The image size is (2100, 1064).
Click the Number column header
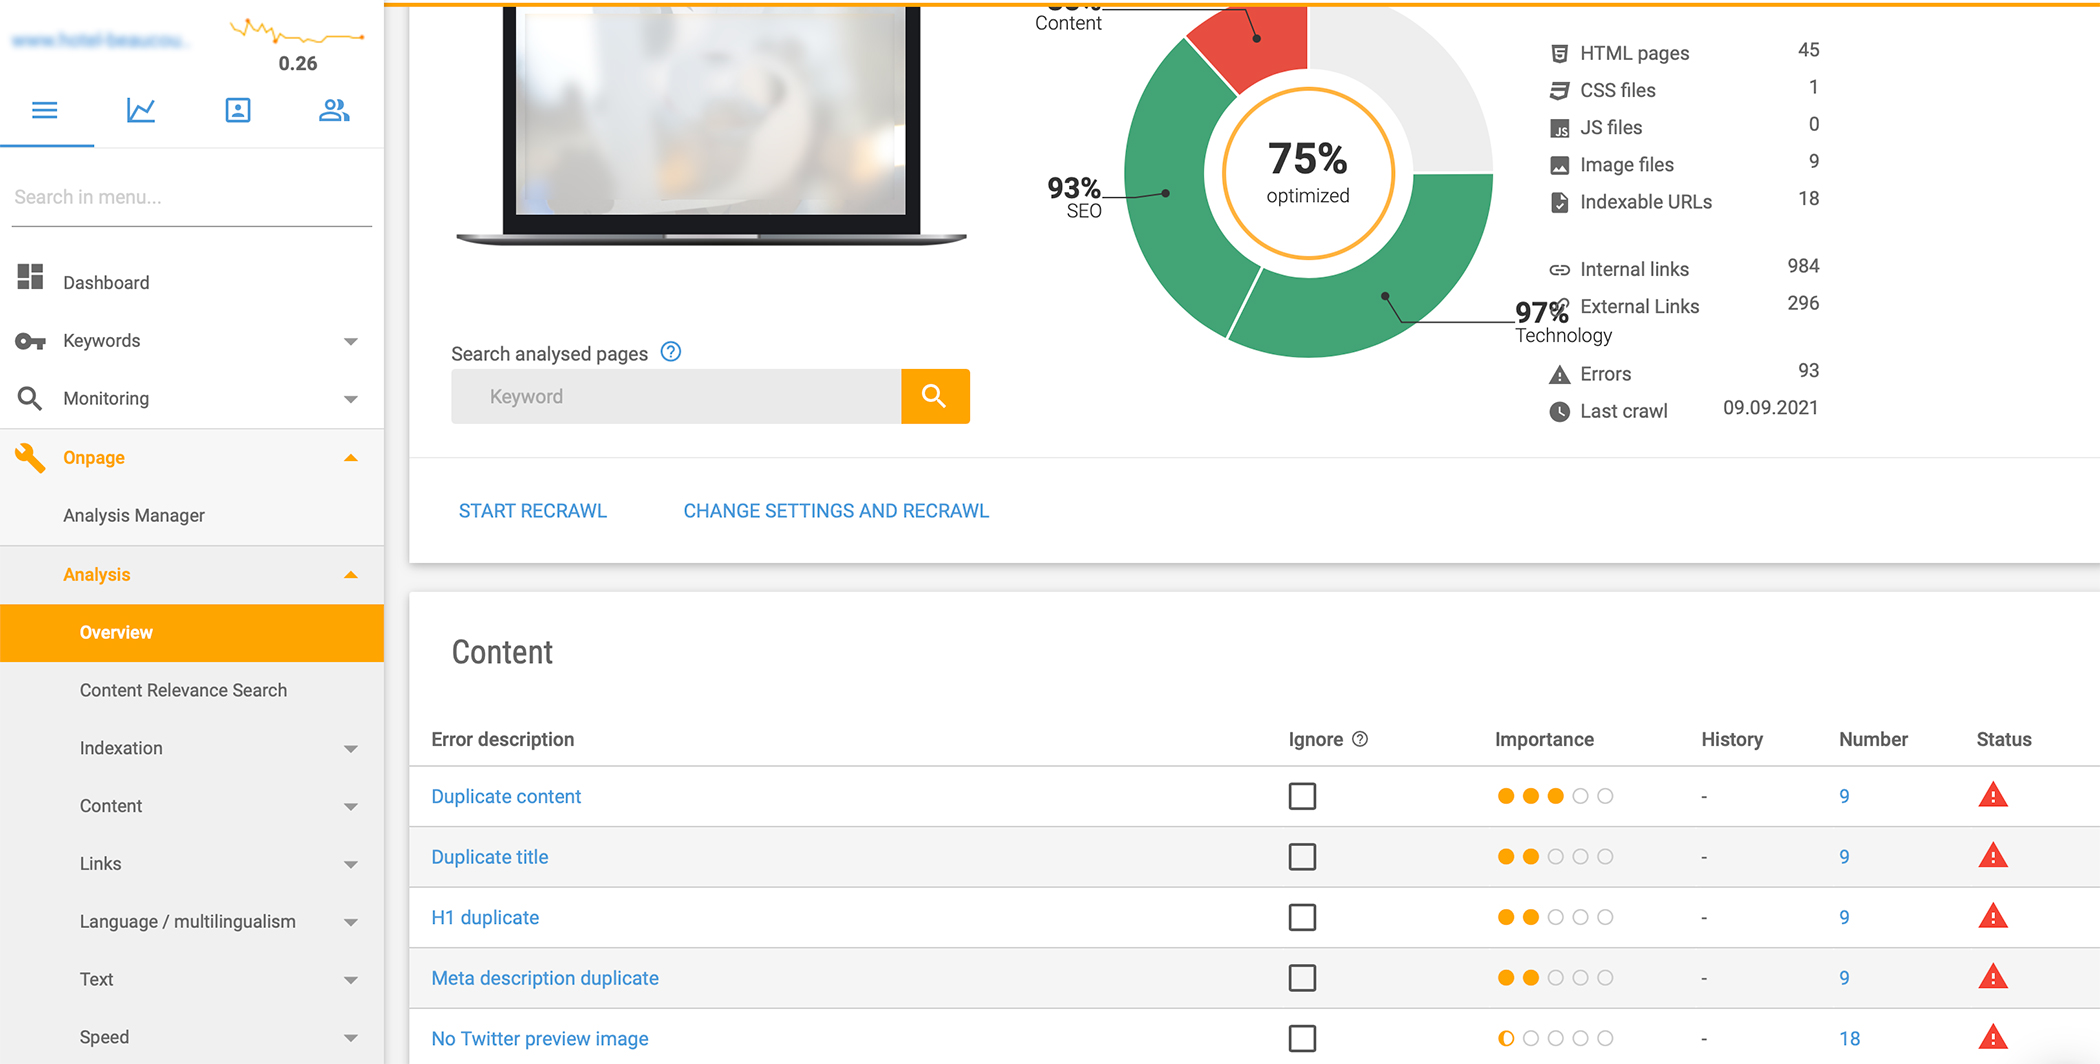coord(1873,739)
